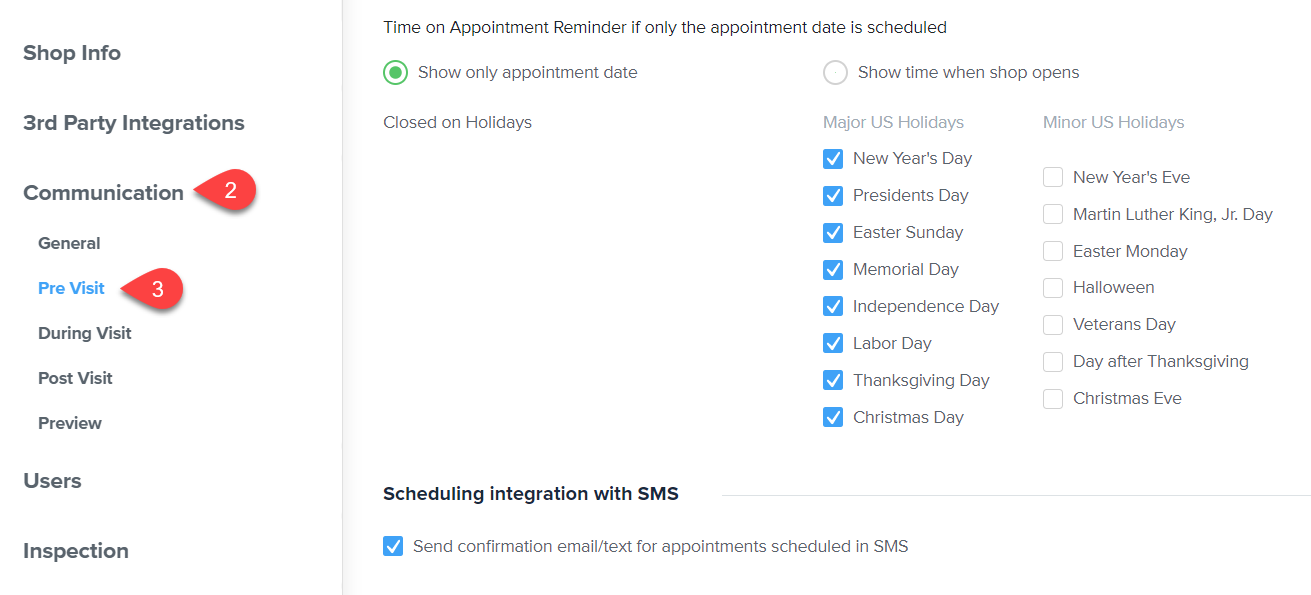The height and width of the screenshot is (595, 1311).
Task: Expand the Inspection section
Action: click(76, 551)
